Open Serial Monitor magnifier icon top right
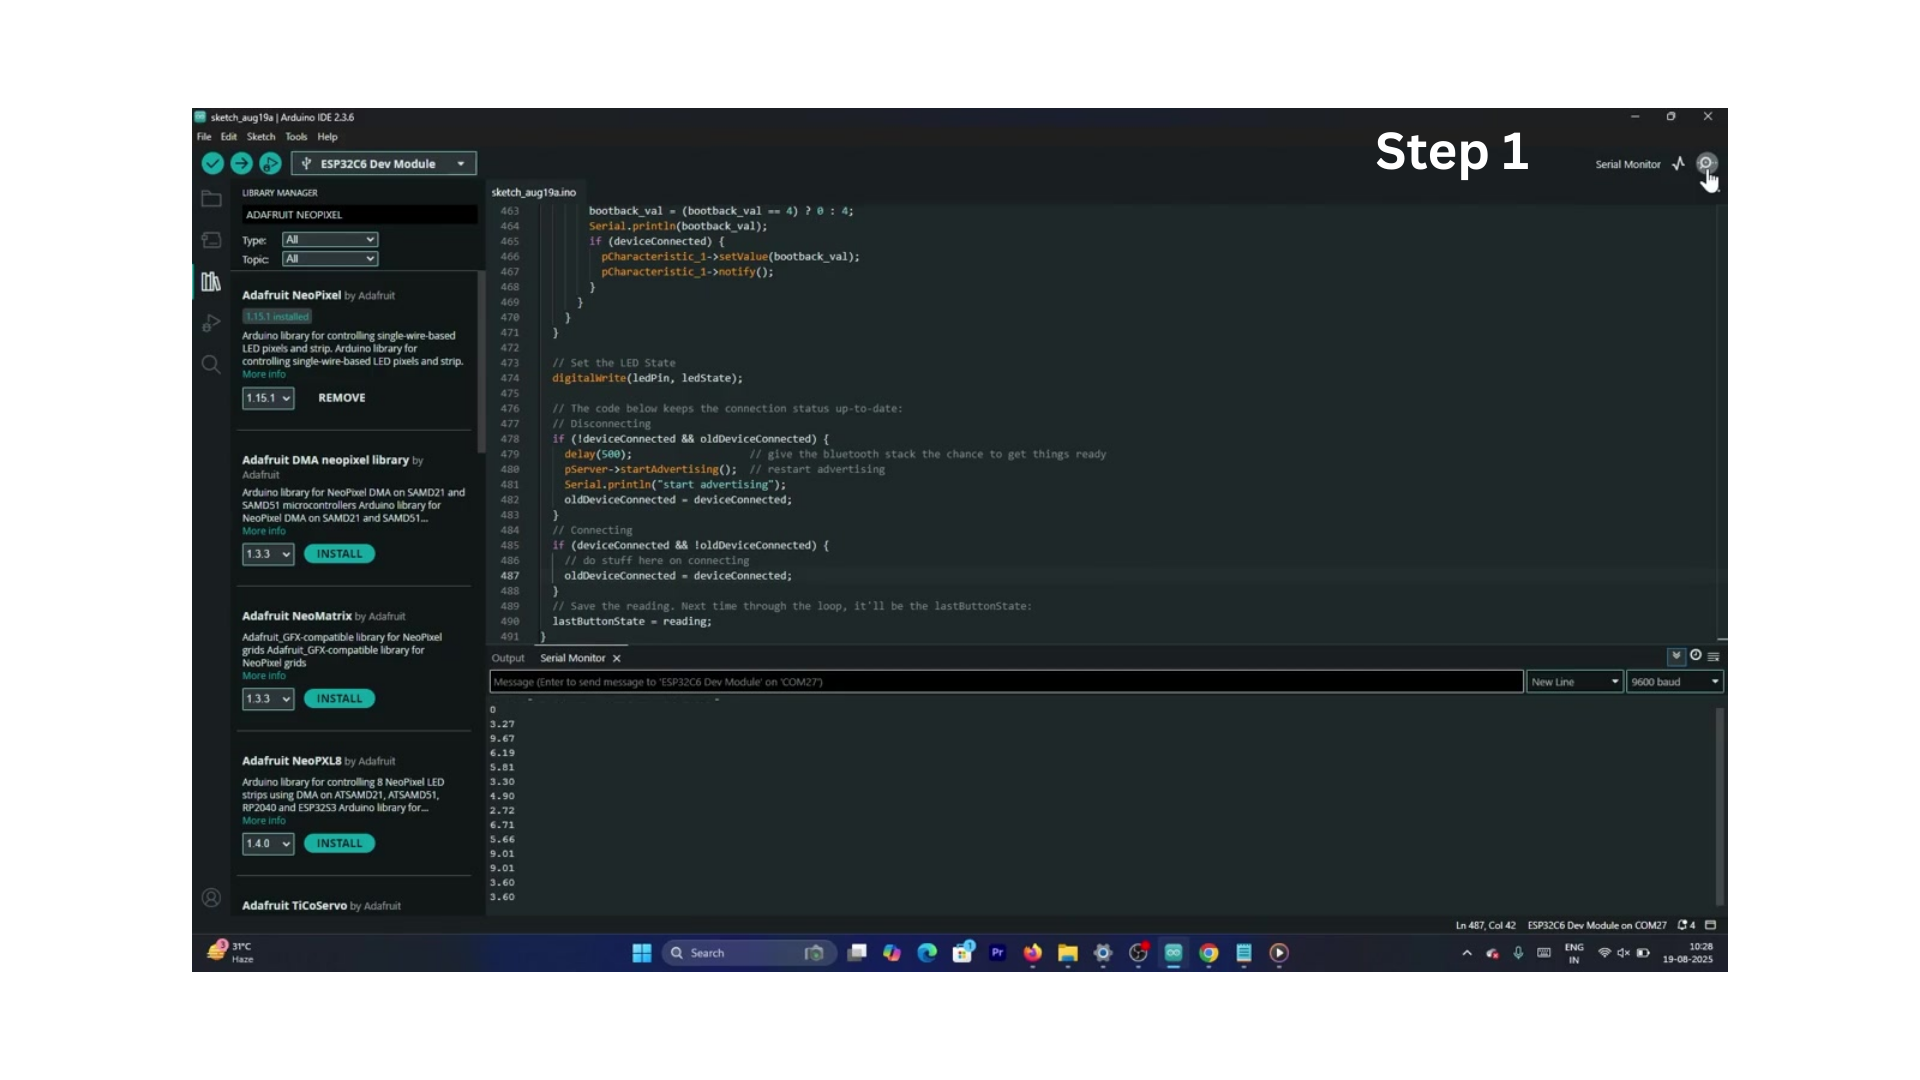Viewport: 1920px width, 1080px height. click(1706, 163)
